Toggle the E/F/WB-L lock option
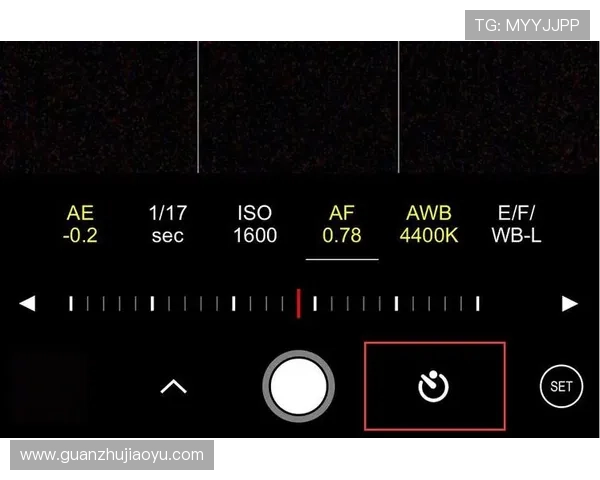This screenshot has width=600, height=480. 516,225
